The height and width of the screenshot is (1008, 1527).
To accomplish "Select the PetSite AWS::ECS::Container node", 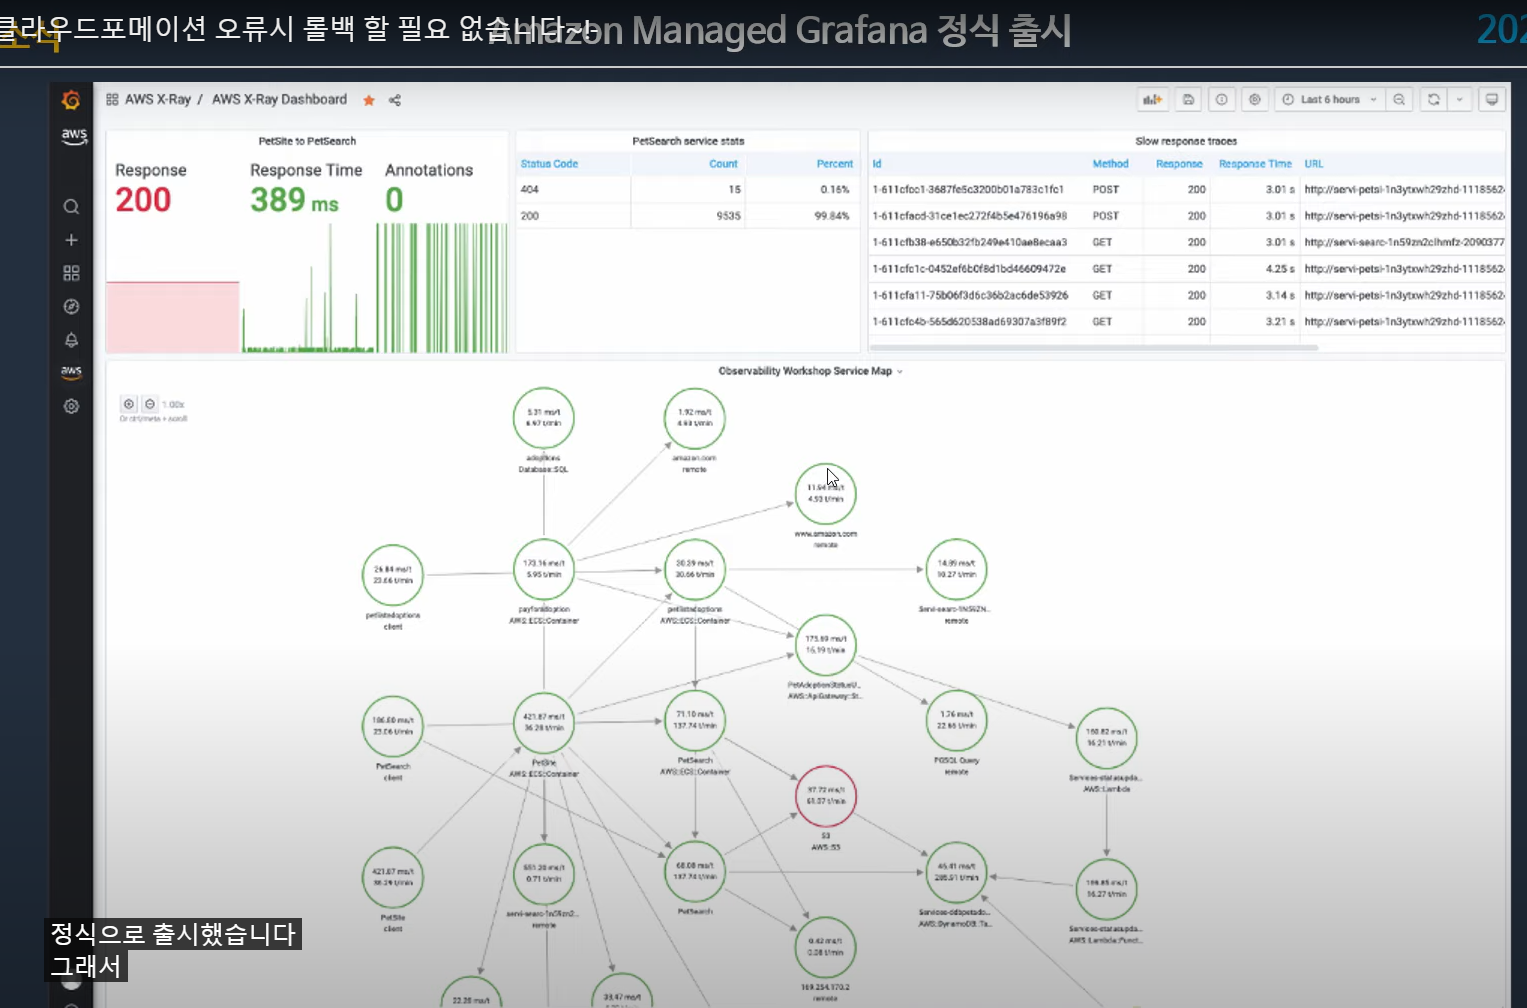I will pos(544,722).
